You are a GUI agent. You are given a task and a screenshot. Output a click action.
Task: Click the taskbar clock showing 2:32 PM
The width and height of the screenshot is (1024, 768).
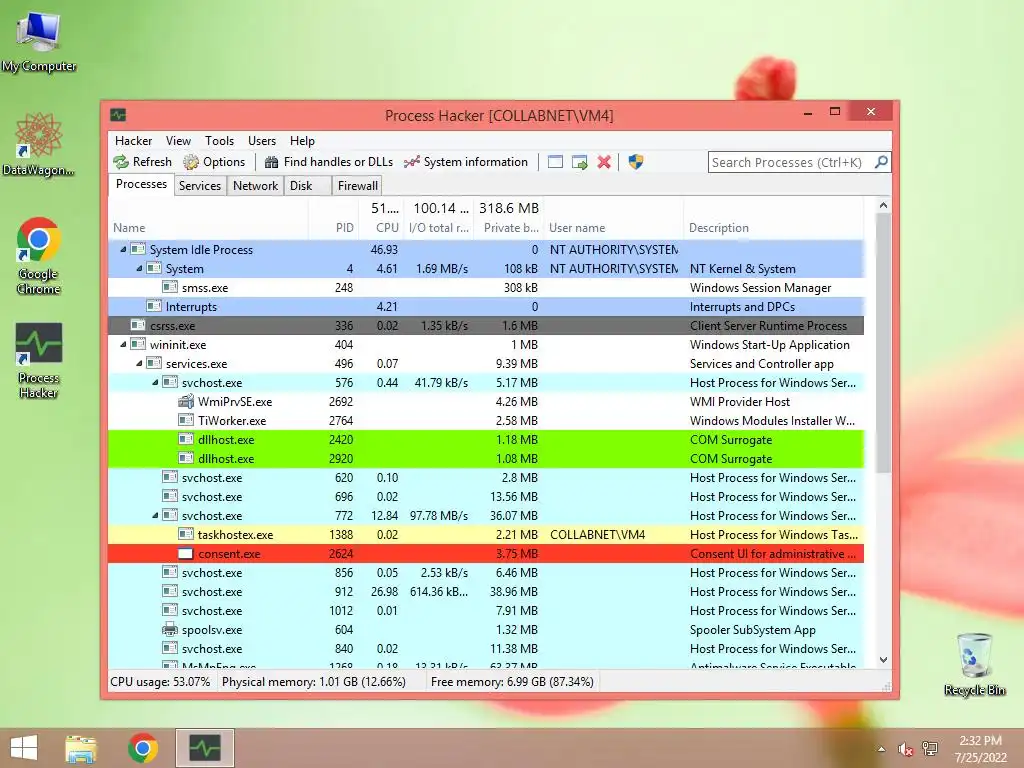pos(980,749)
